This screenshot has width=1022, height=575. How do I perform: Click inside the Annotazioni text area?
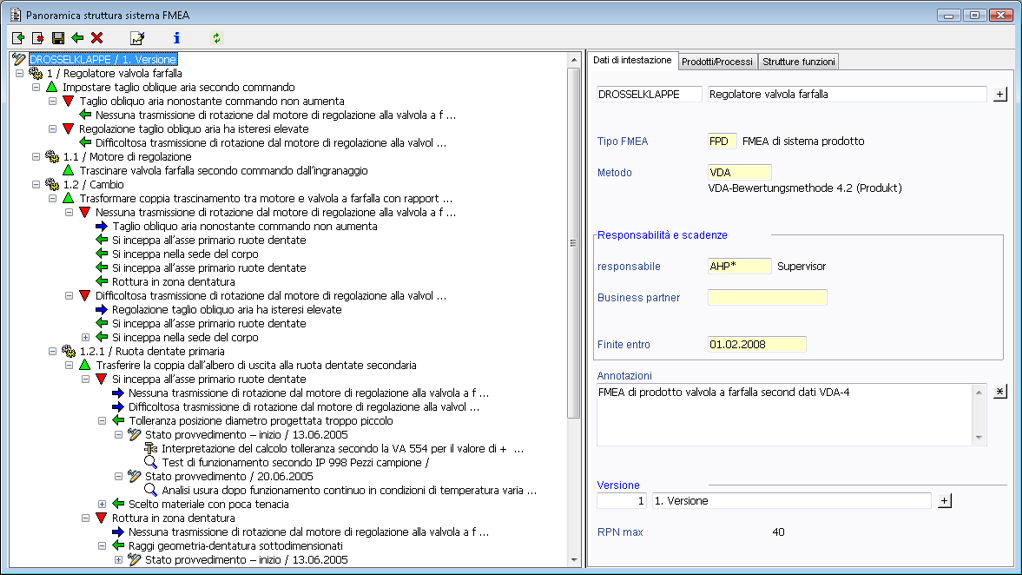pos(785,415)
